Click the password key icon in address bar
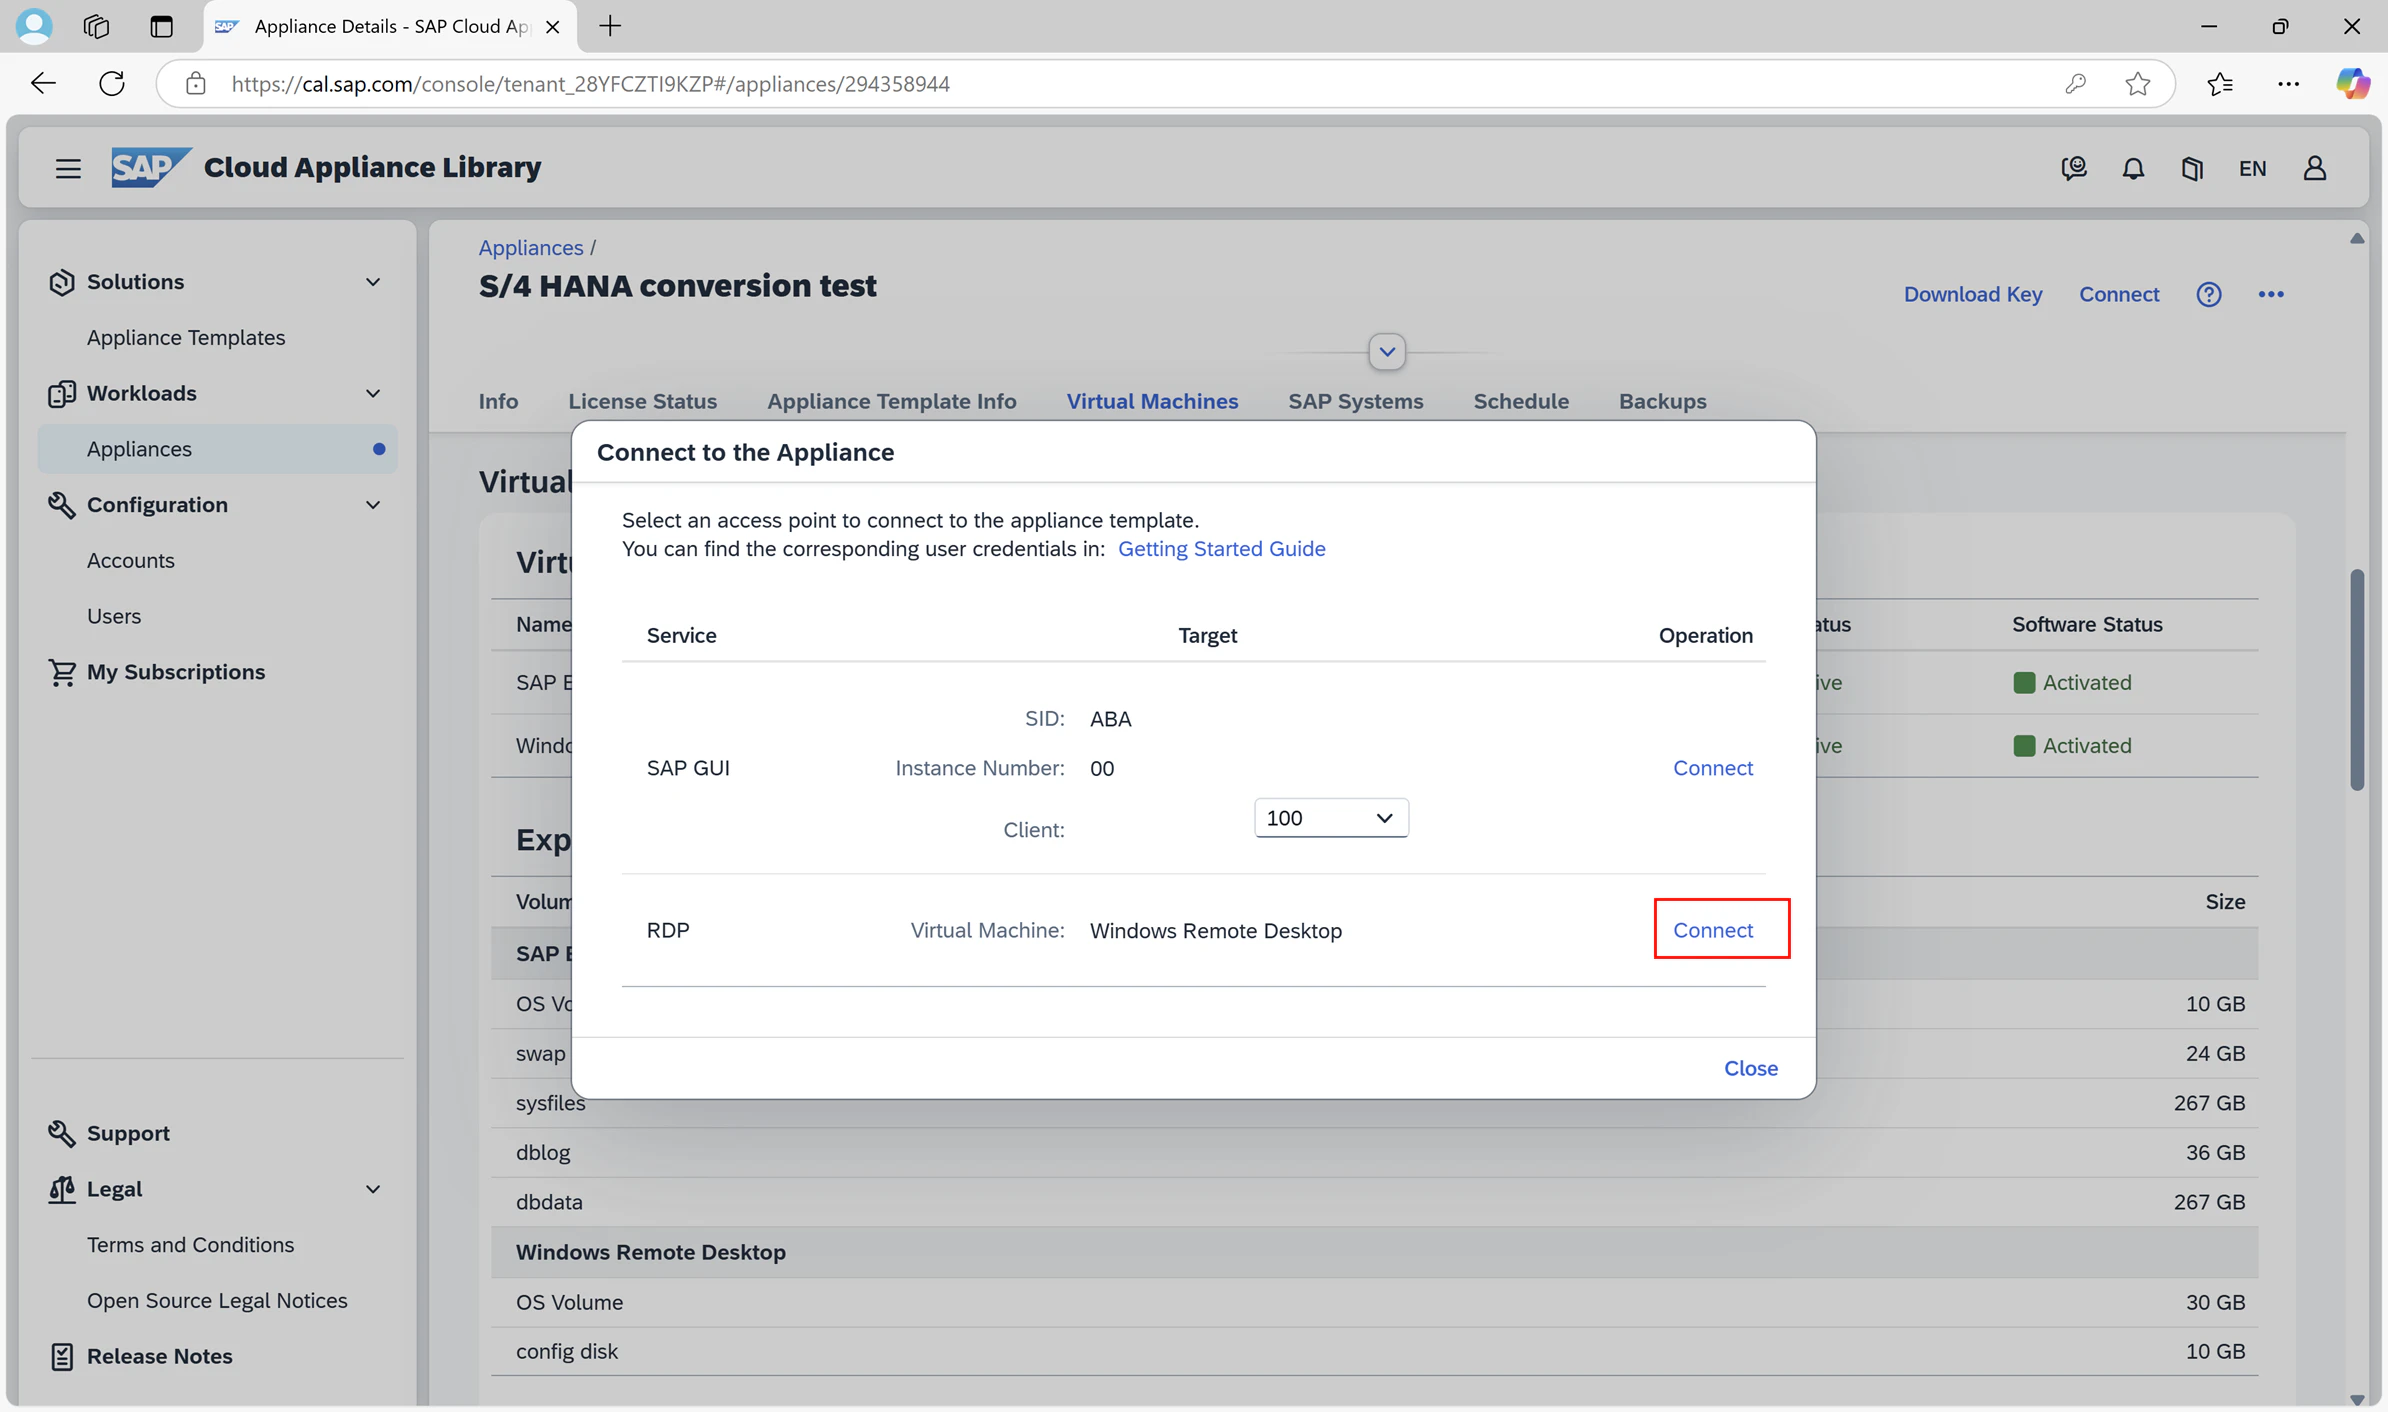Screen dimensions: 2388x1412 (x=2075, y=84)
